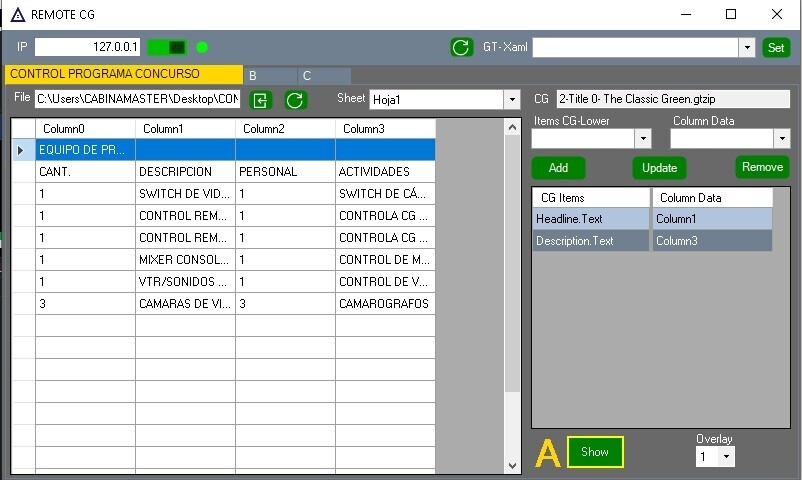Reload the spreadsheet with the green refresh icon
The height and width of the screenshot is (480, 802).
[x=295, y=99]
